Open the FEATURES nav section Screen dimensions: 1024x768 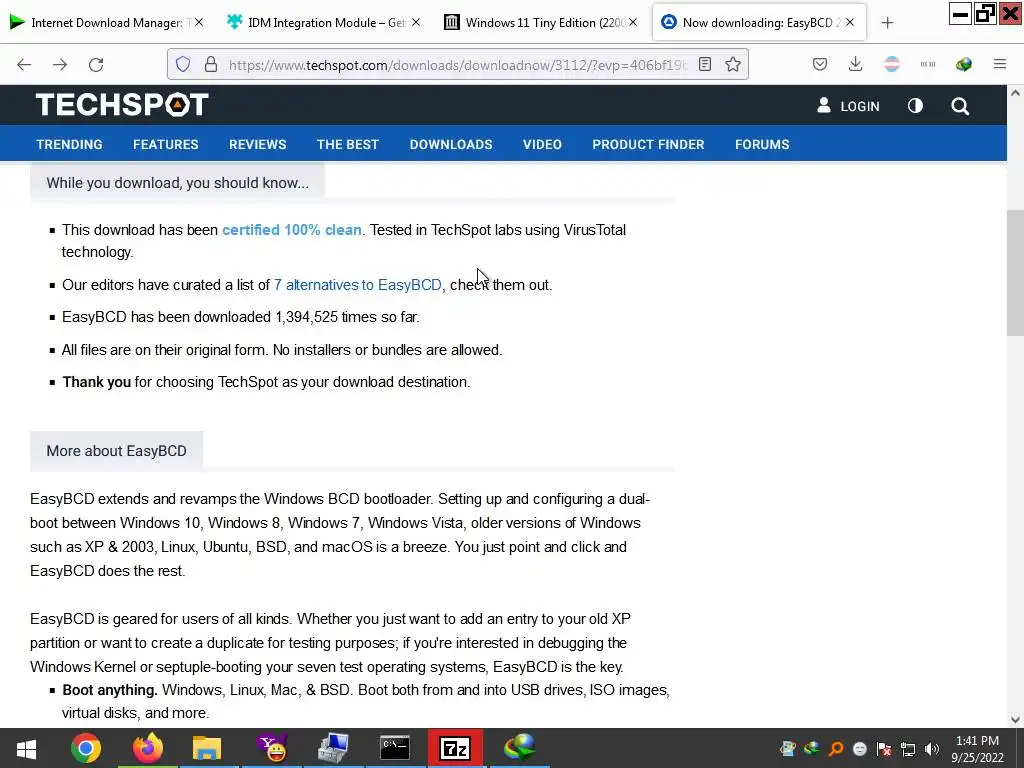pos(166,144)
